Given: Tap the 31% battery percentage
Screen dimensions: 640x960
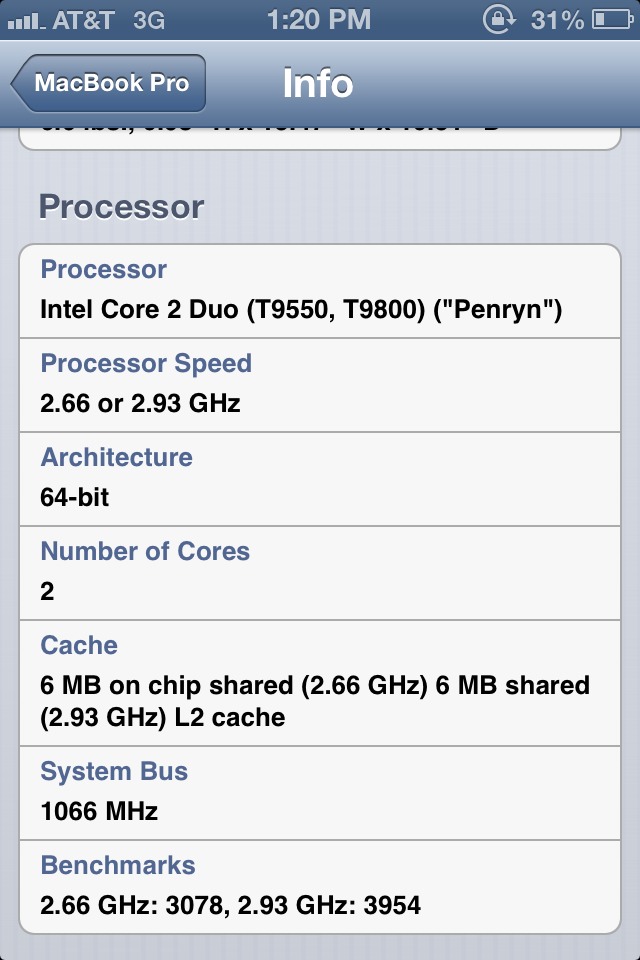Looking at the screenshot, I should pyautogui.click(x=557, y=20).
